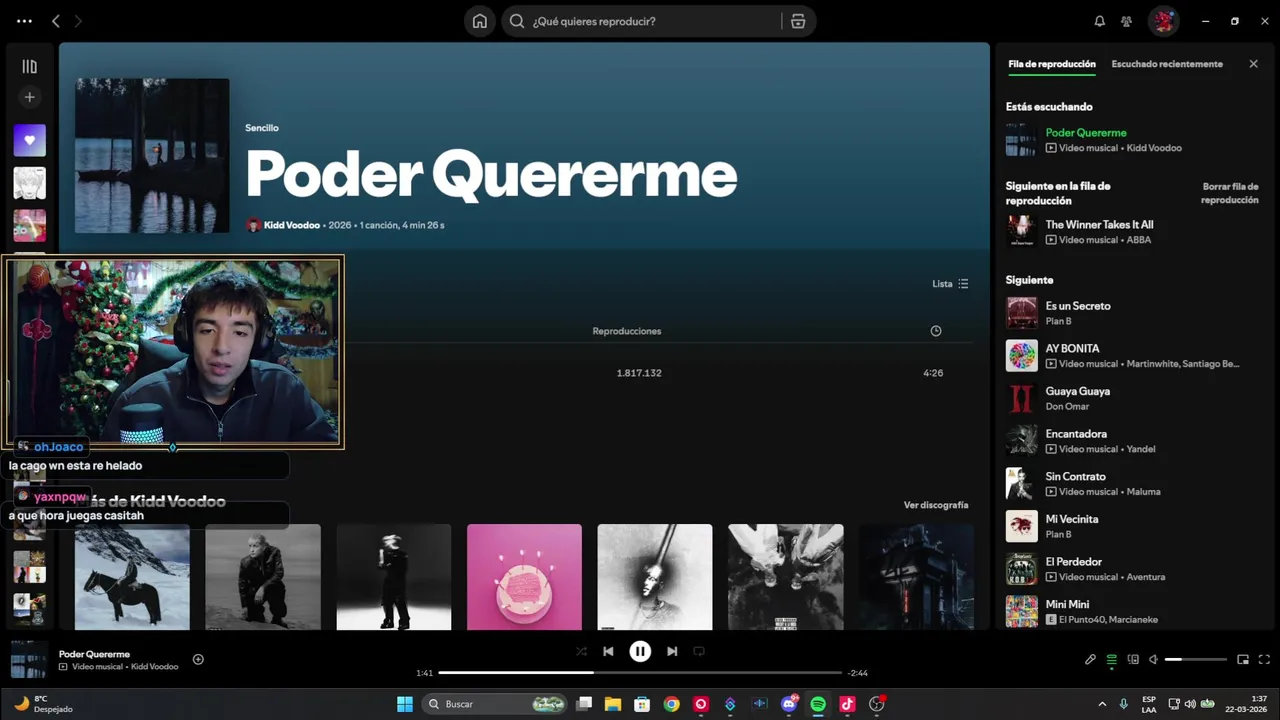
Task: Open Kidd Voodoo artist link in header
Action: pyautogui.click(x=292, y=225)
